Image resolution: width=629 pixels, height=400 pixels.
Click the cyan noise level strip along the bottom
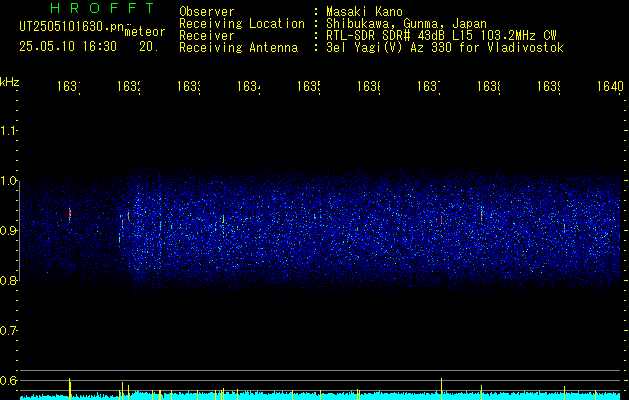click(320, 395)
